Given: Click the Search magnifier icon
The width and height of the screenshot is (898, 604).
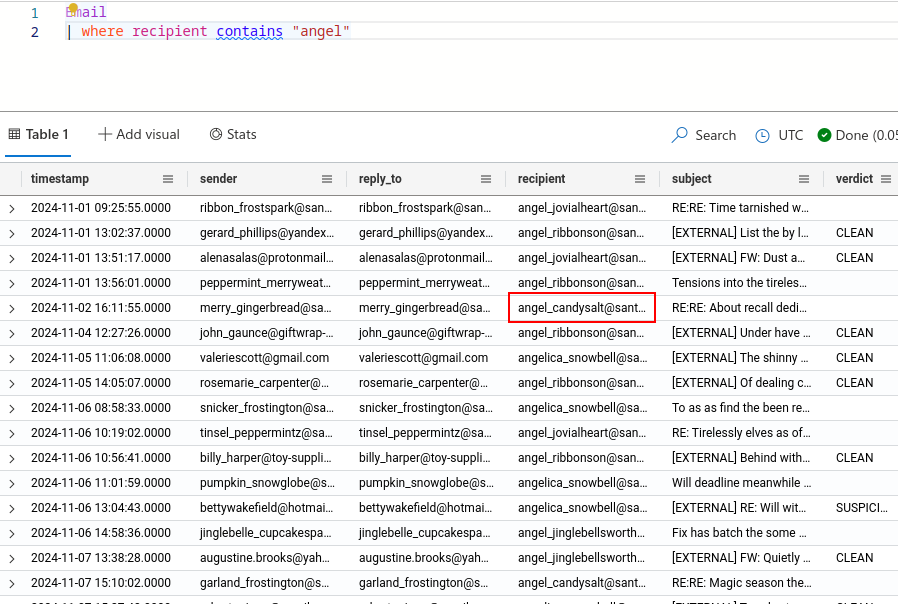Looking at the screenshot, I should tap(680, 135).
